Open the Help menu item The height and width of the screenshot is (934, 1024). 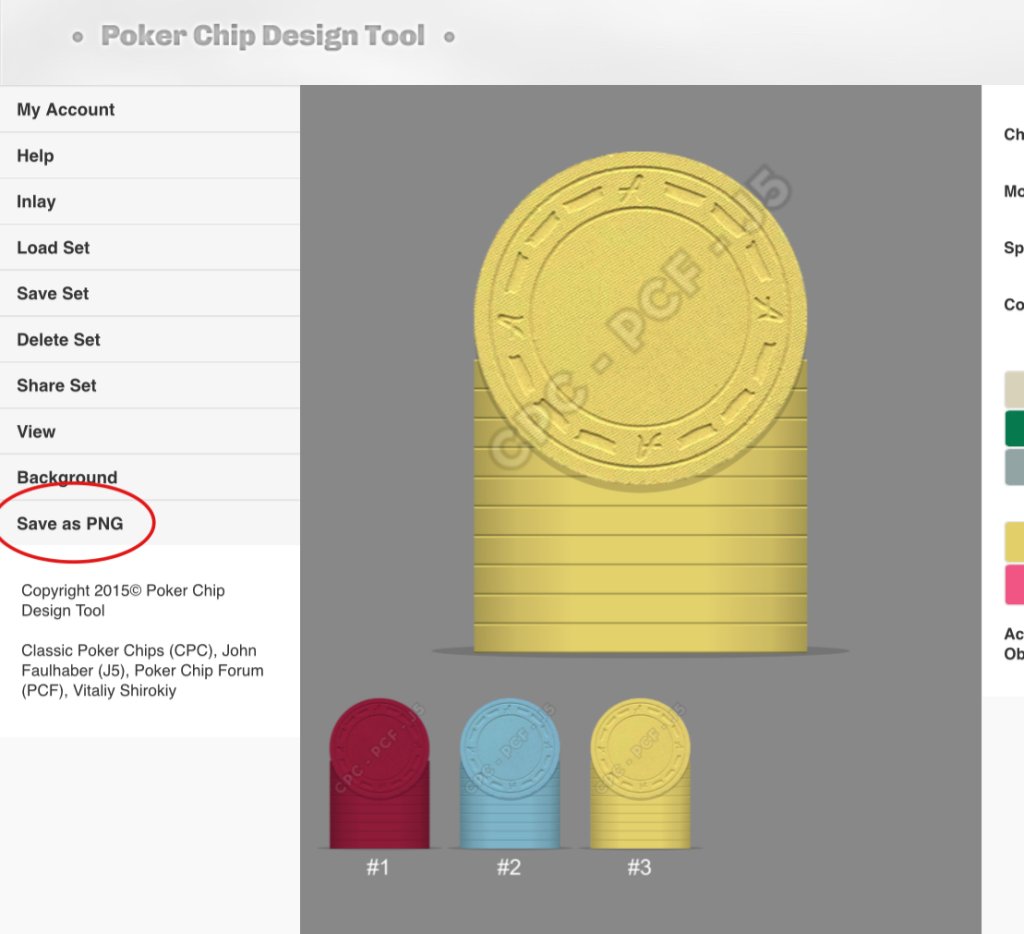coord(36,156)
